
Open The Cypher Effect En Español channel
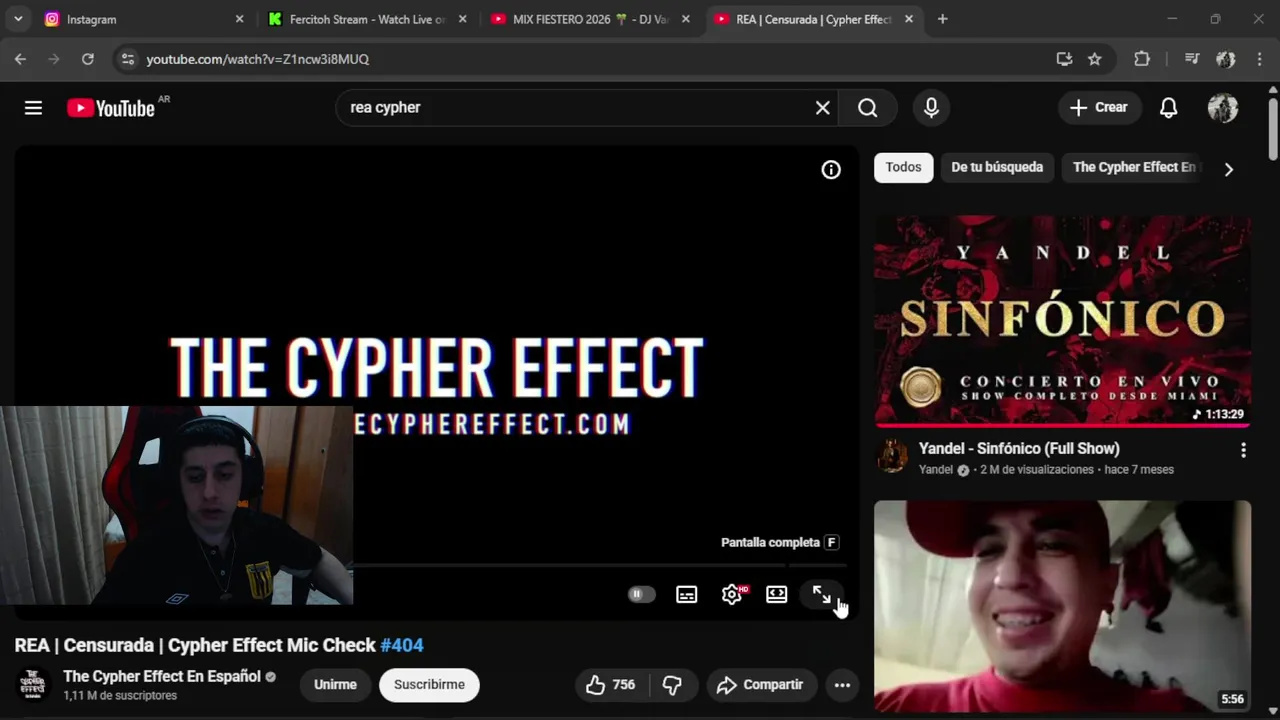click(162, 677)
